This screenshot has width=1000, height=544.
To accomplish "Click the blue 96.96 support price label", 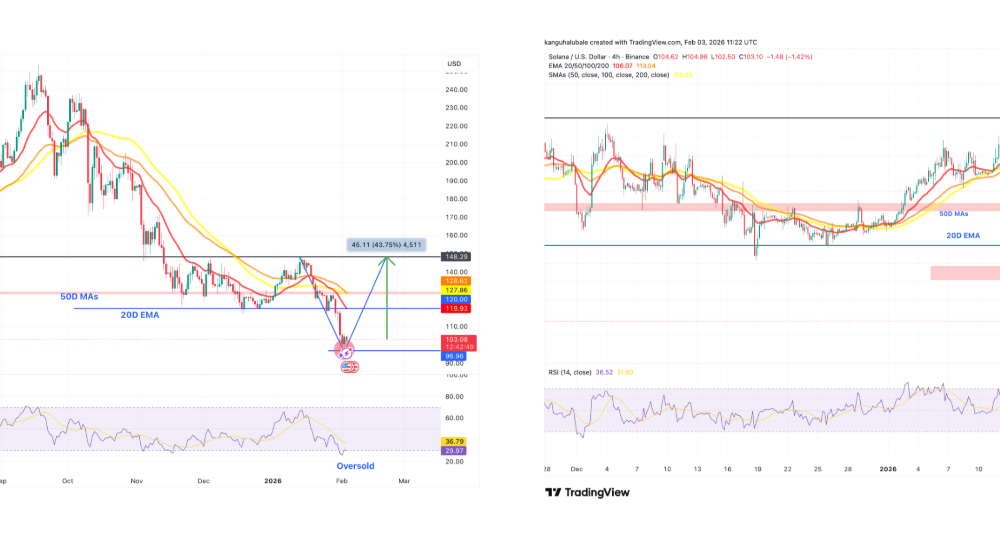I will pyautogui.click(x=456, y=354).
